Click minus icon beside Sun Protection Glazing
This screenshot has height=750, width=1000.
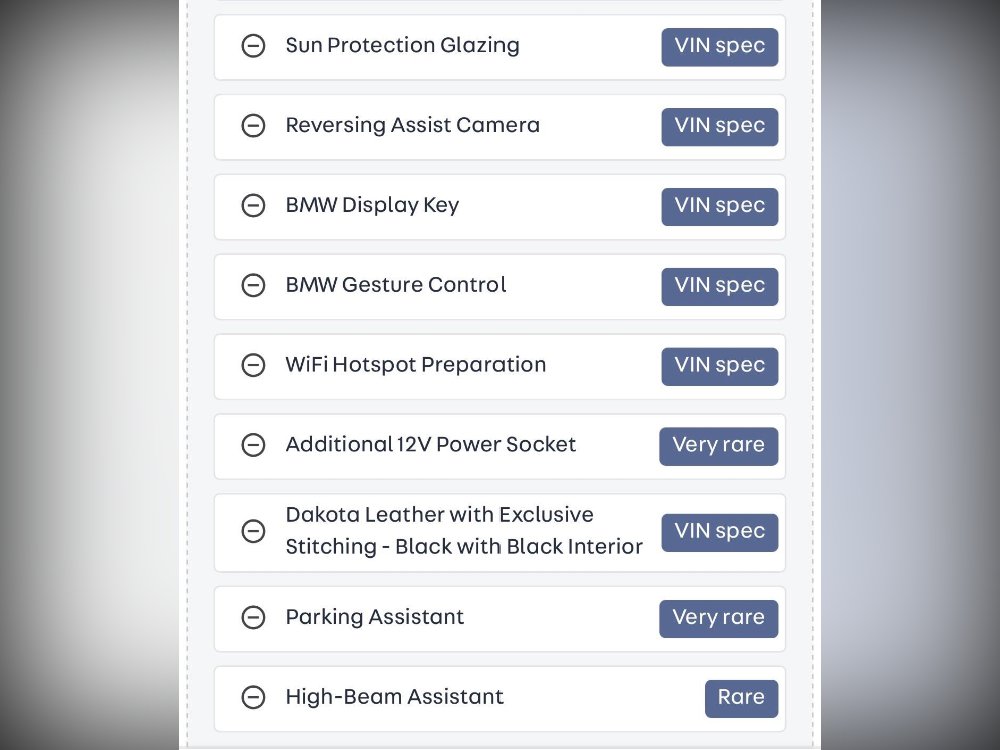pos(253,46)
